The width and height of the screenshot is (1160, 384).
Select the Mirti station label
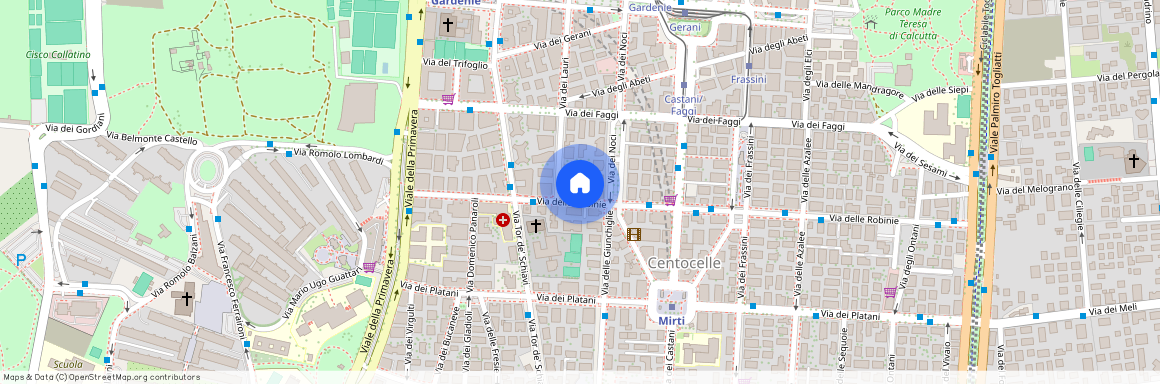point(672,321)
